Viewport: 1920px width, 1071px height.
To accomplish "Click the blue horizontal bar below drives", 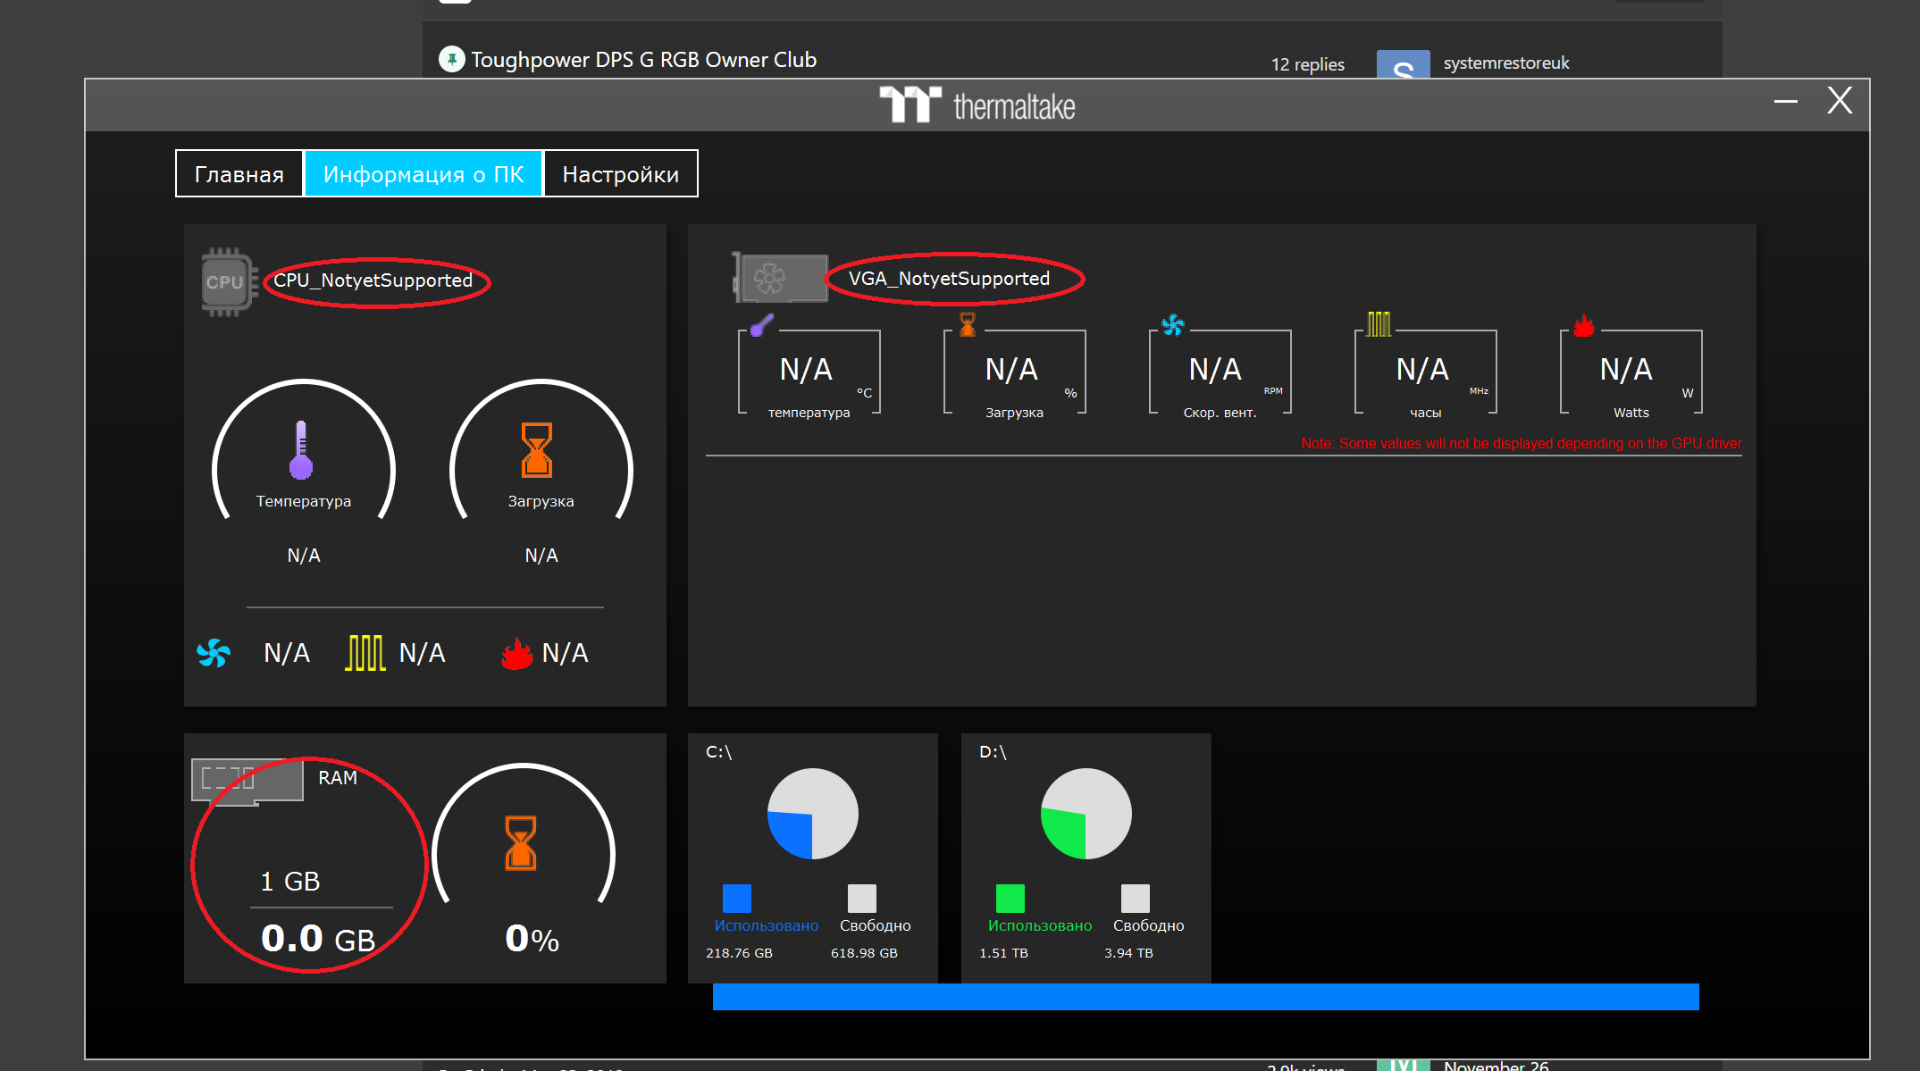I will coord(1206,997).
